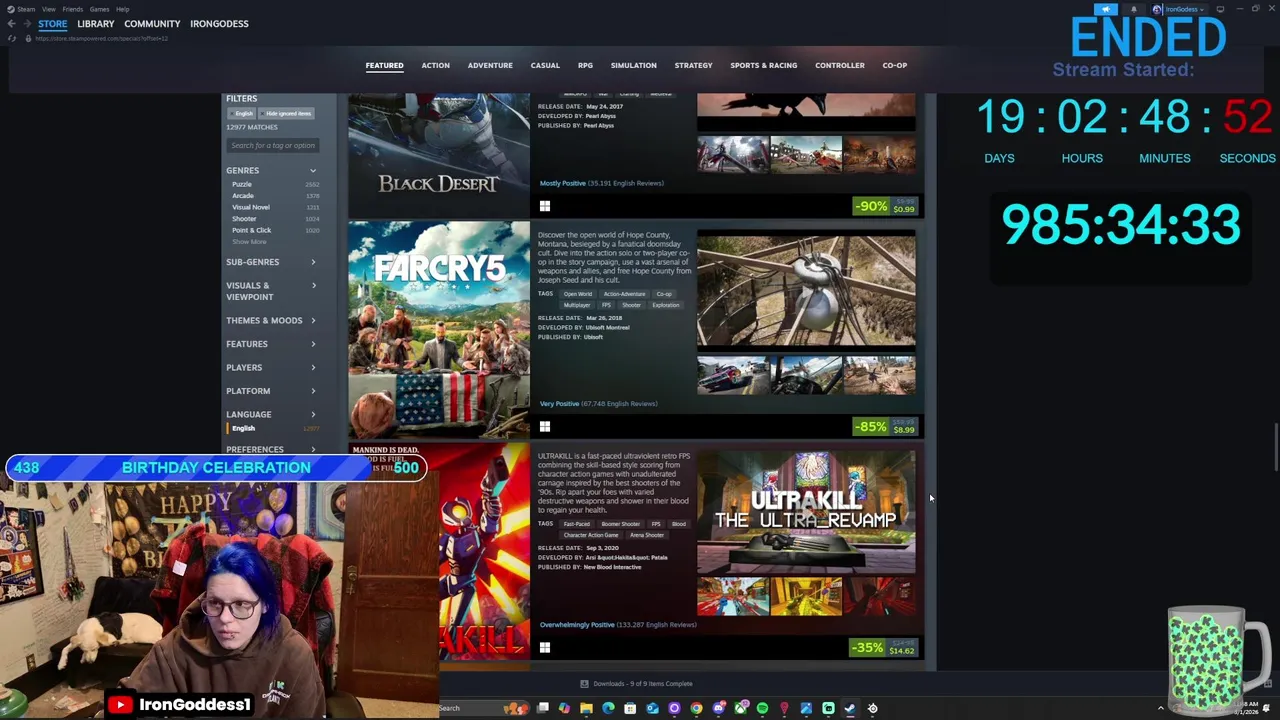Screen dimensions: 1280x720
Task: Expand the PREFERENCES filter section
Action: point(272,449)
